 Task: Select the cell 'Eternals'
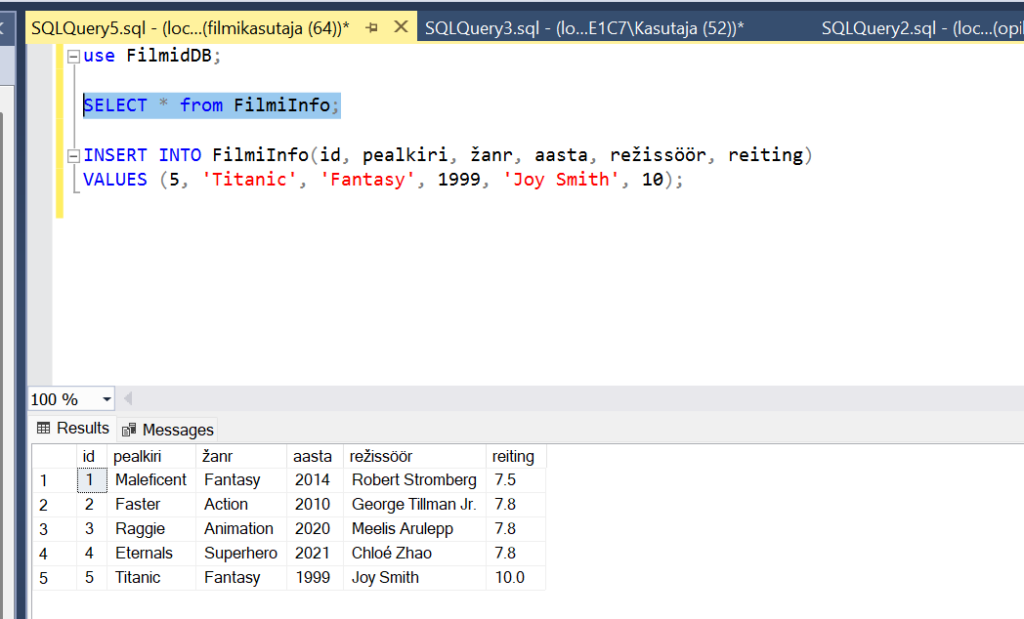[151, 553]
